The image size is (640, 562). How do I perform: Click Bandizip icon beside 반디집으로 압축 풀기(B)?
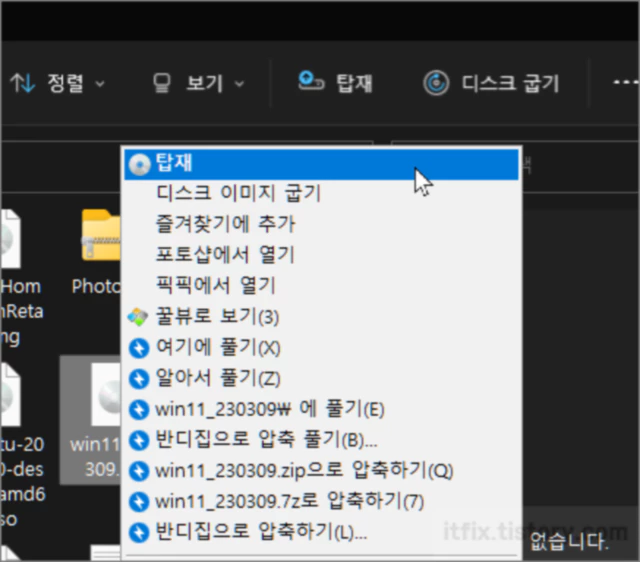point(139,441)
